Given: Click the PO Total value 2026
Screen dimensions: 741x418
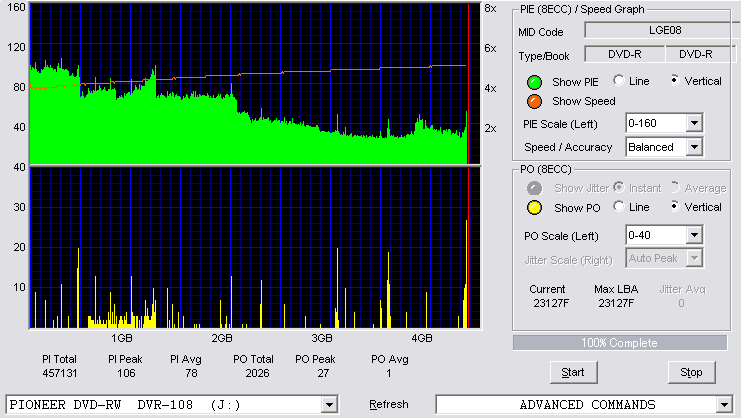Looking at the screenshot, I should [x=257, y=373].
